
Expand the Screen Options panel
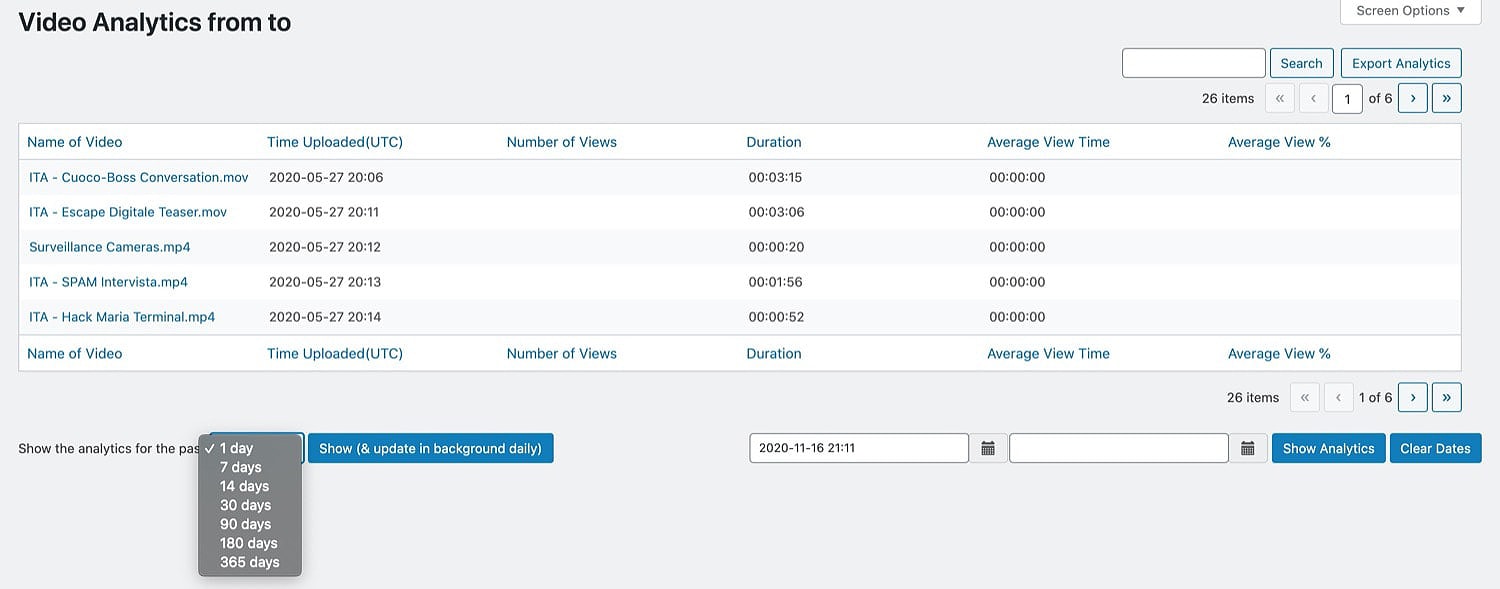(1410, 11)
